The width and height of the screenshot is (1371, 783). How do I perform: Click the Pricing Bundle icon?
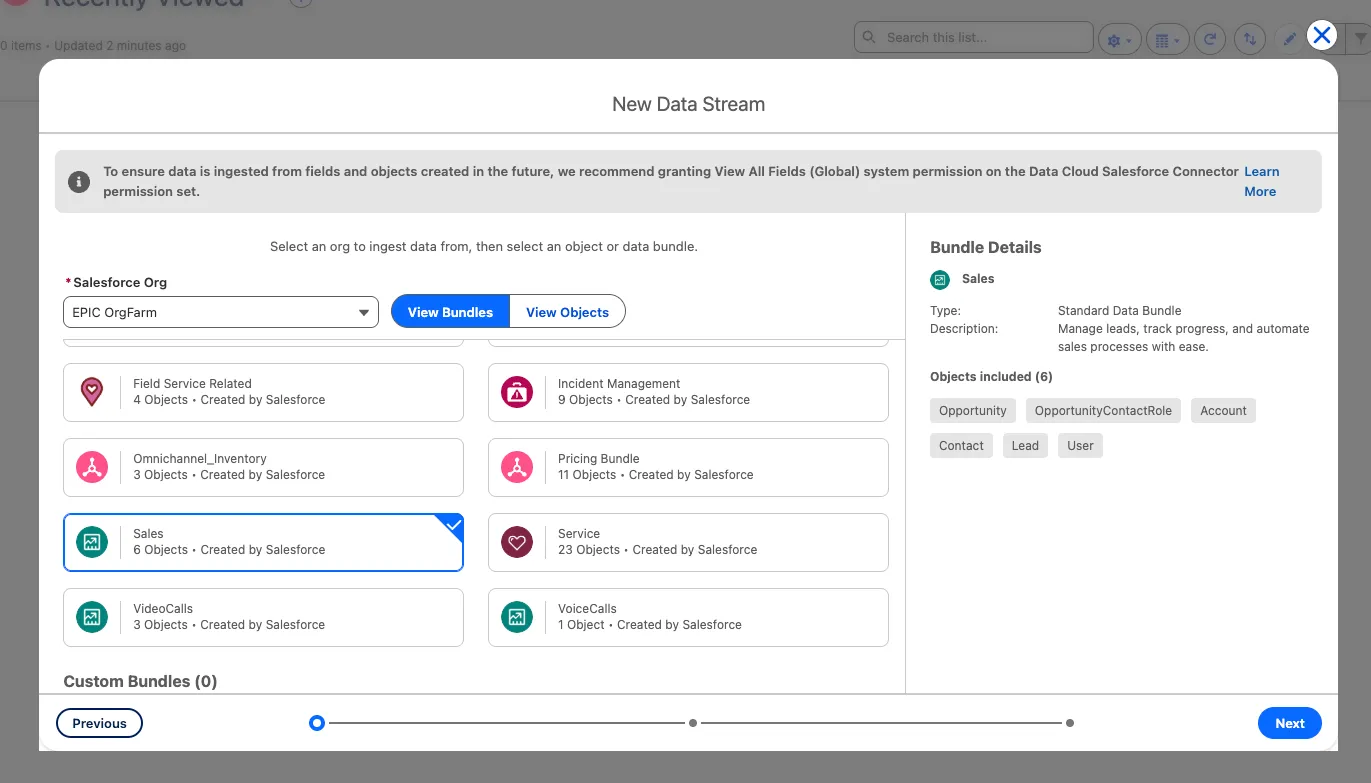[517, 467]
